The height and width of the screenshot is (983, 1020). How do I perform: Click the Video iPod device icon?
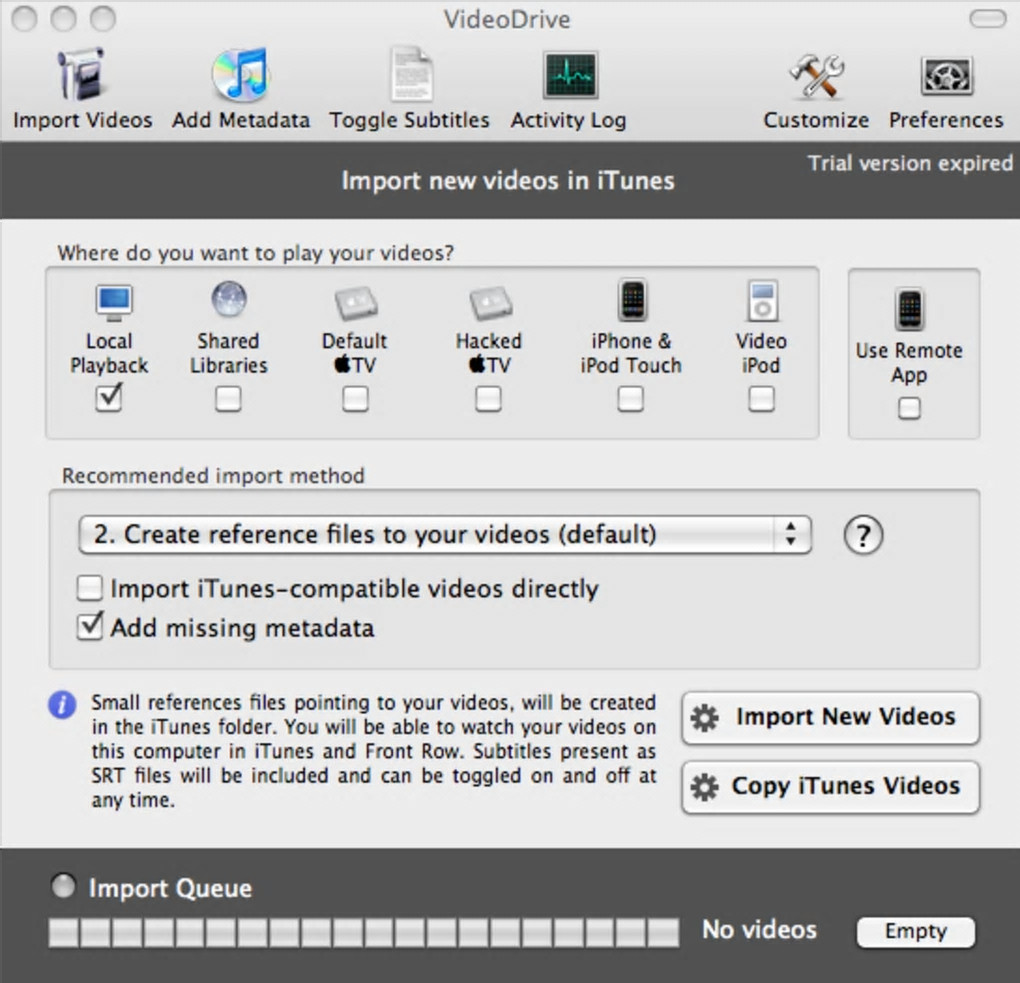pos(762,300)
